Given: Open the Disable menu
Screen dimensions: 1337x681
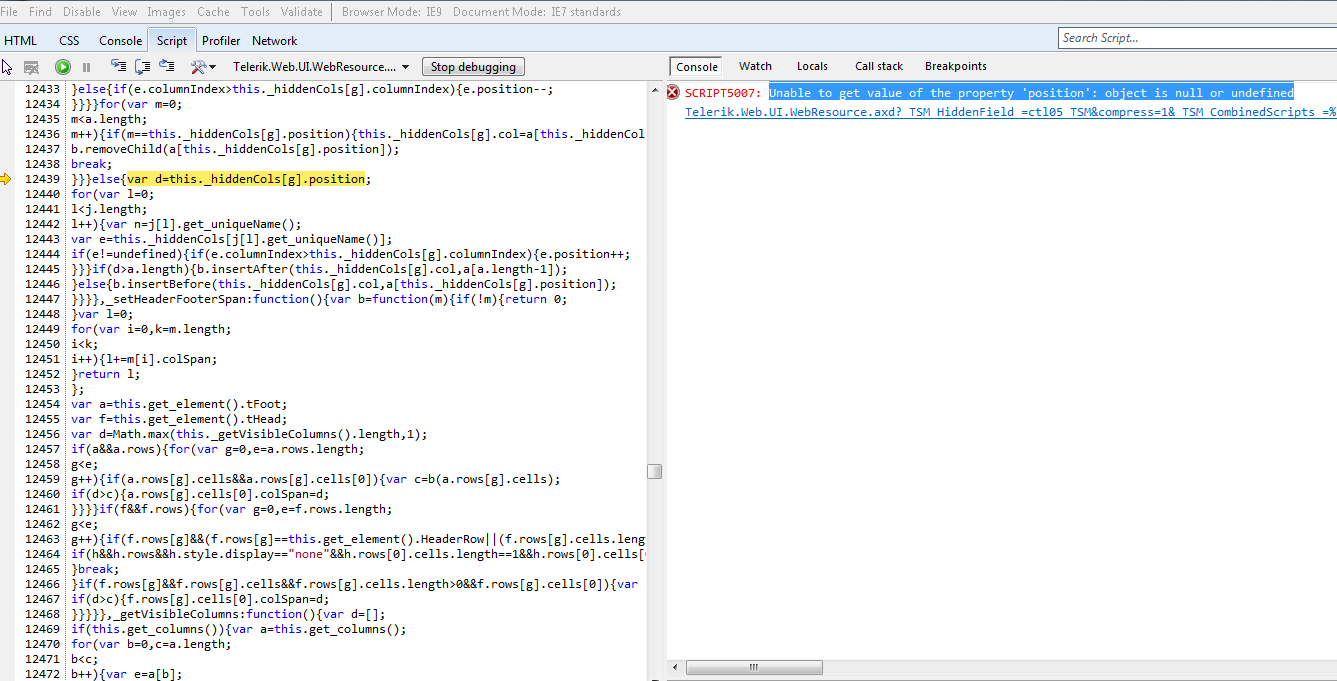Looking at the screenshot, I should (x=82, y=12).
